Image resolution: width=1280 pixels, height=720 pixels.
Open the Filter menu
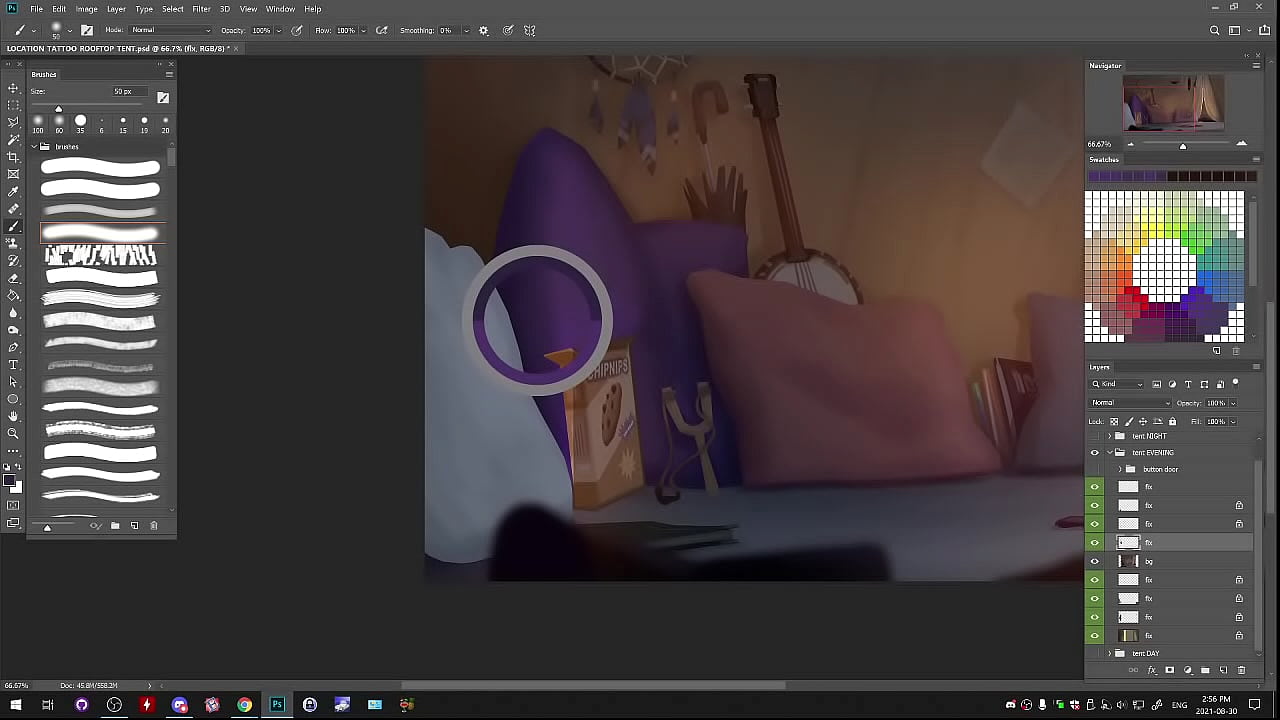201,9
